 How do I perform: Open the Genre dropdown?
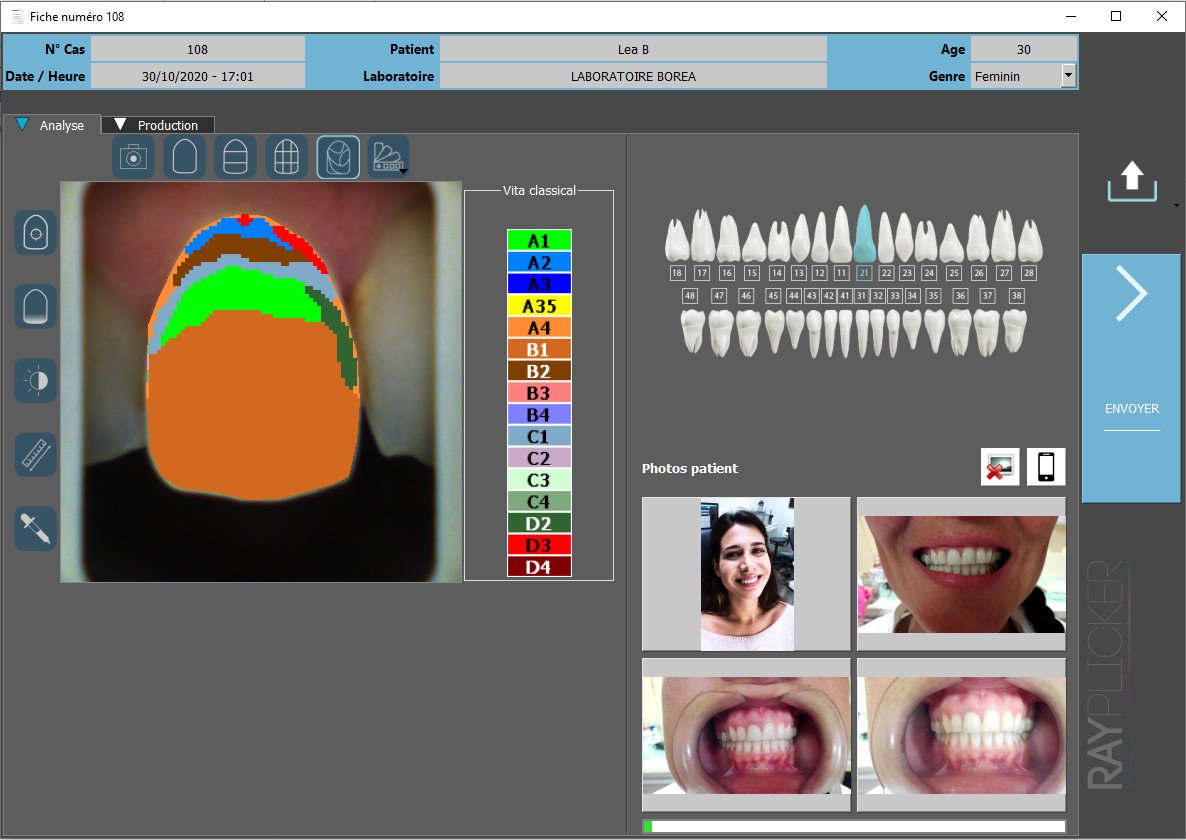click(x=1068, y=75)
